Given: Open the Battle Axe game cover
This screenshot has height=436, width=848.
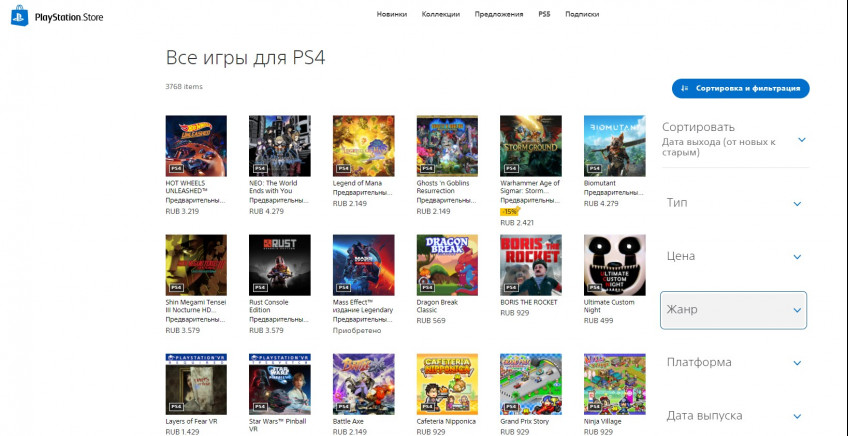Looking at the screenshot, I should click(363, 384).
